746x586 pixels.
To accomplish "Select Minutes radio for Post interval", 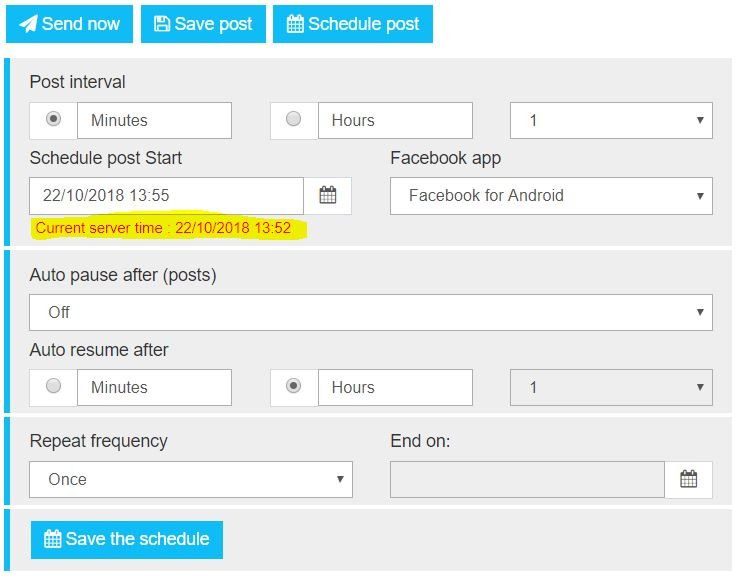I will (54, 119).
